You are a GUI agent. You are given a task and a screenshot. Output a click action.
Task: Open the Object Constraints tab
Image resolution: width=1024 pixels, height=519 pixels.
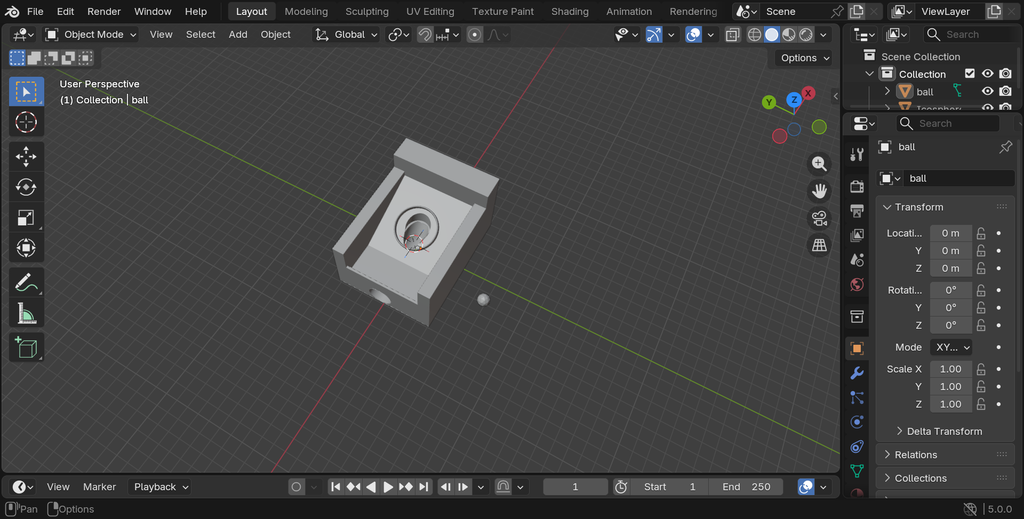point(857,447)
